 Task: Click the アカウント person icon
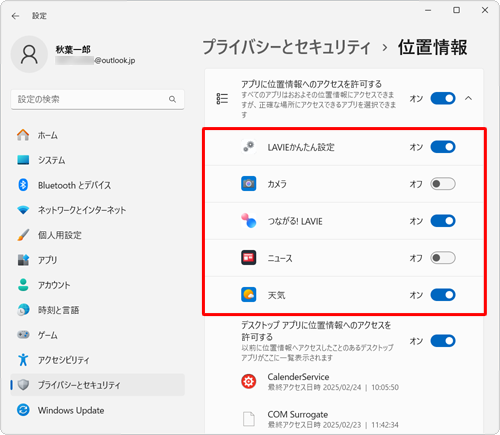[x=23, y=285]
